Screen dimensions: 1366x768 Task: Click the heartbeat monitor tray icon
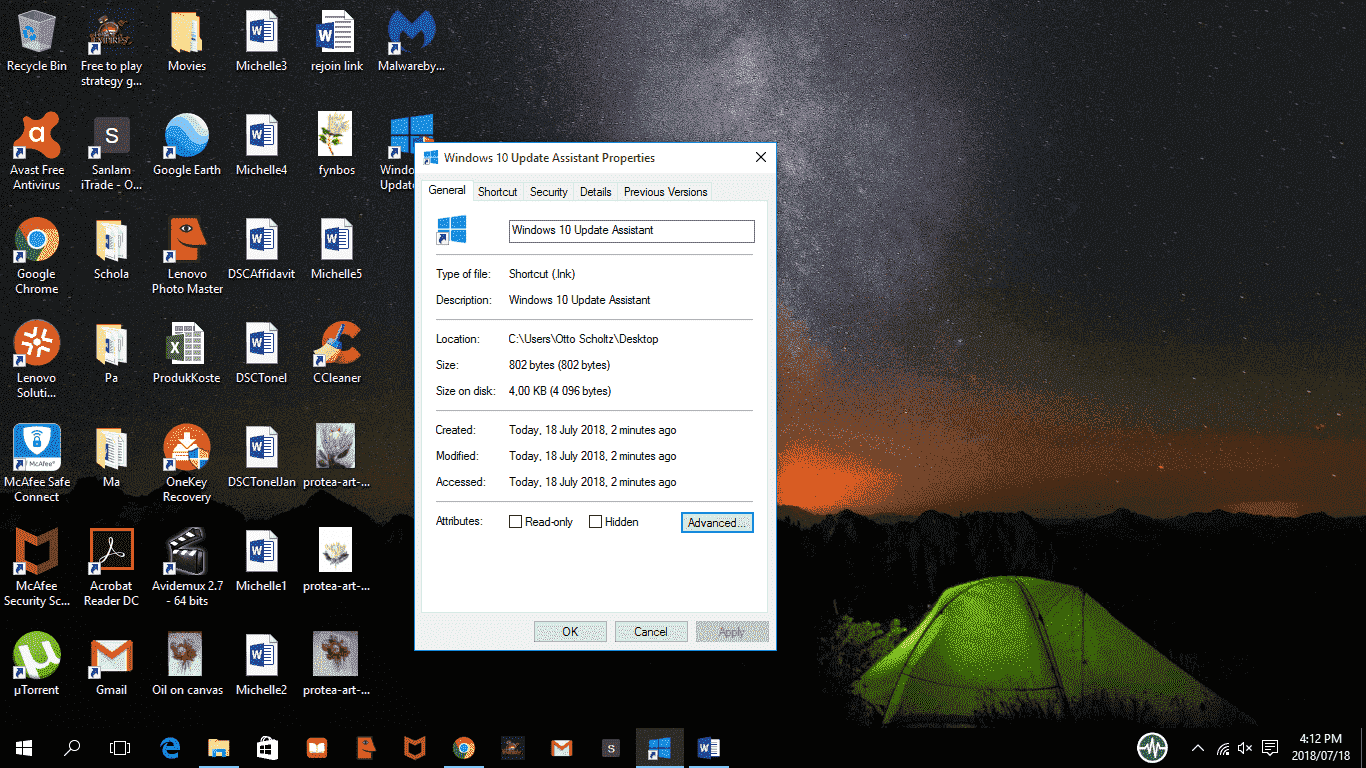click(x=1153, y=748)
